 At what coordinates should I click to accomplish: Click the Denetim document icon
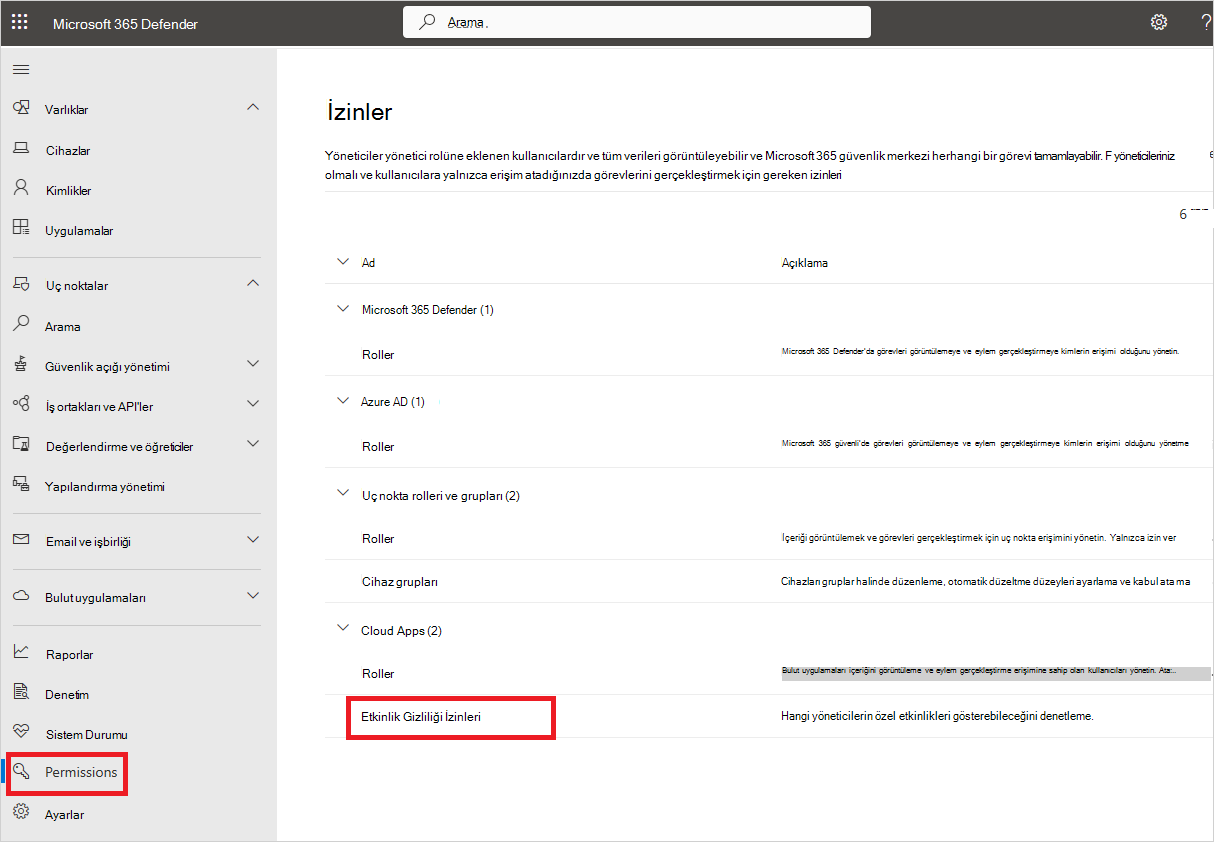[x=21, y=693]
